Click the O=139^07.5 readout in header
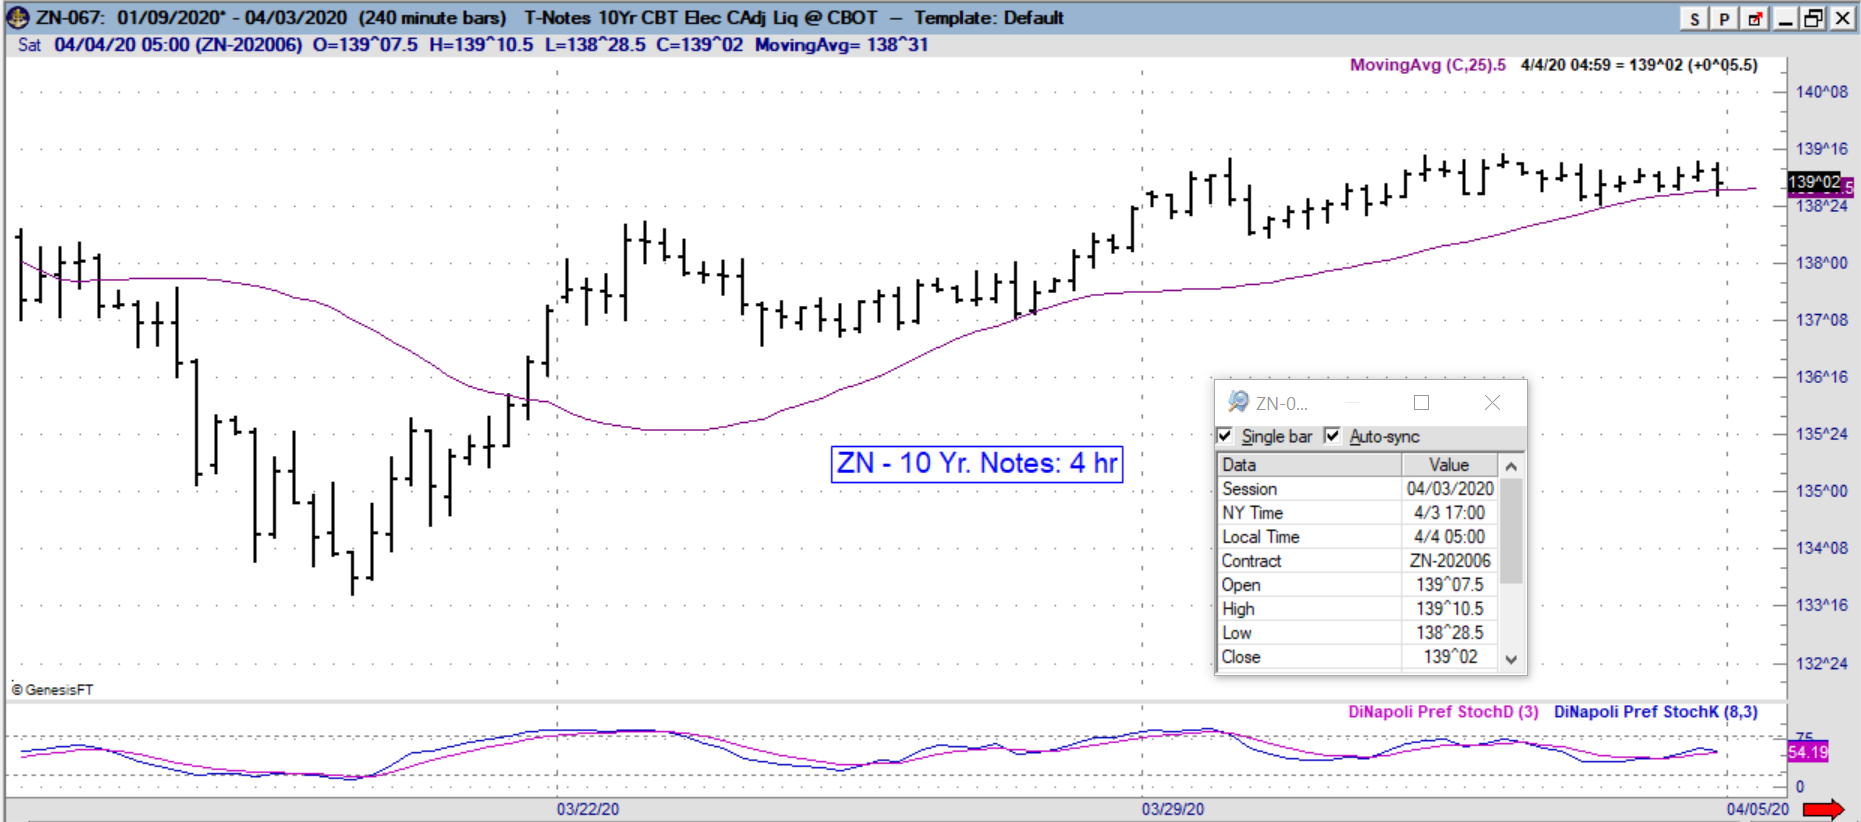The width and height of the screenshot is (1861, 822). click(365, 45)
